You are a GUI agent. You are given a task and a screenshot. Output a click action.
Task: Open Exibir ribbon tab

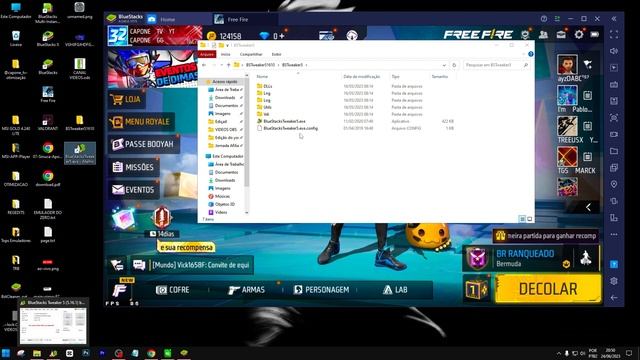tap(276, 54)
